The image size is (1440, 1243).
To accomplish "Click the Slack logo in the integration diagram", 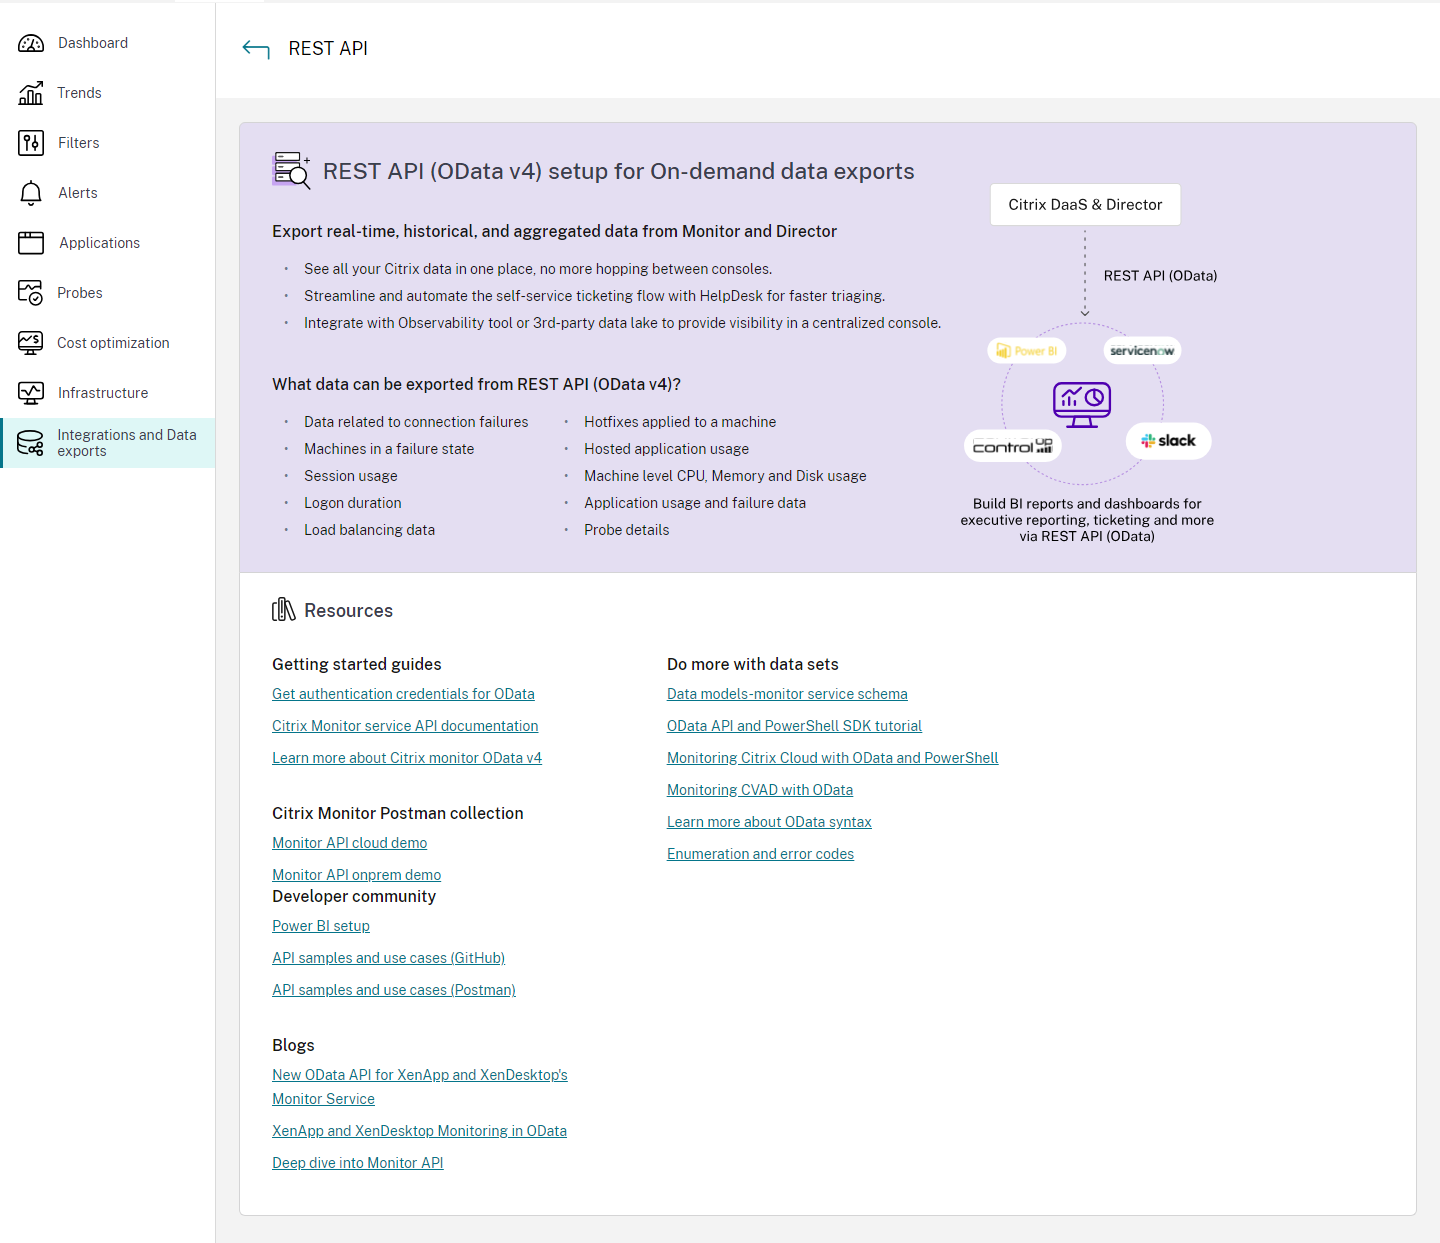I will point(1168,440).
